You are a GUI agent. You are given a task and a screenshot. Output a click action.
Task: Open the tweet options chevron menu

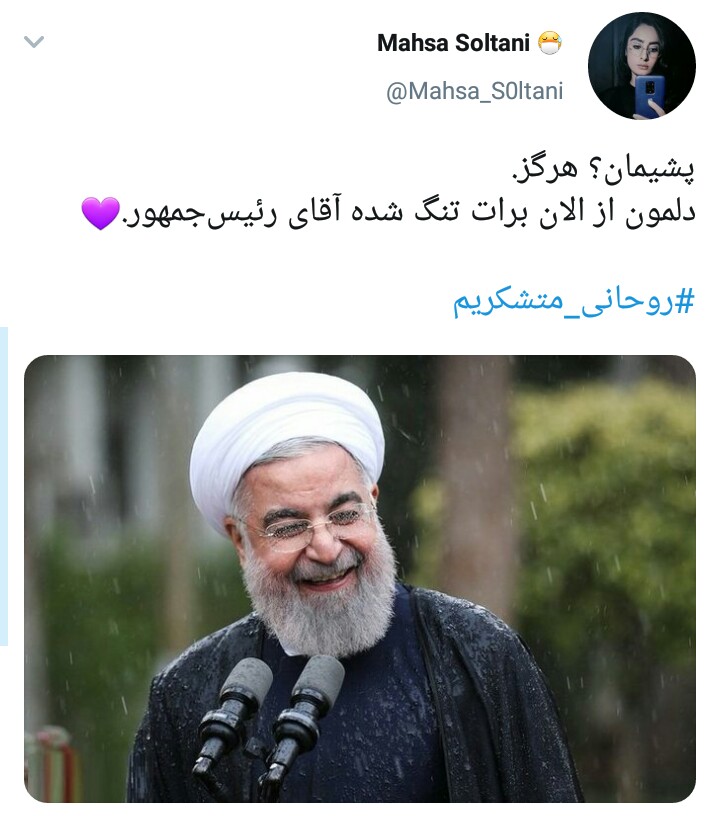coord(34,42)
